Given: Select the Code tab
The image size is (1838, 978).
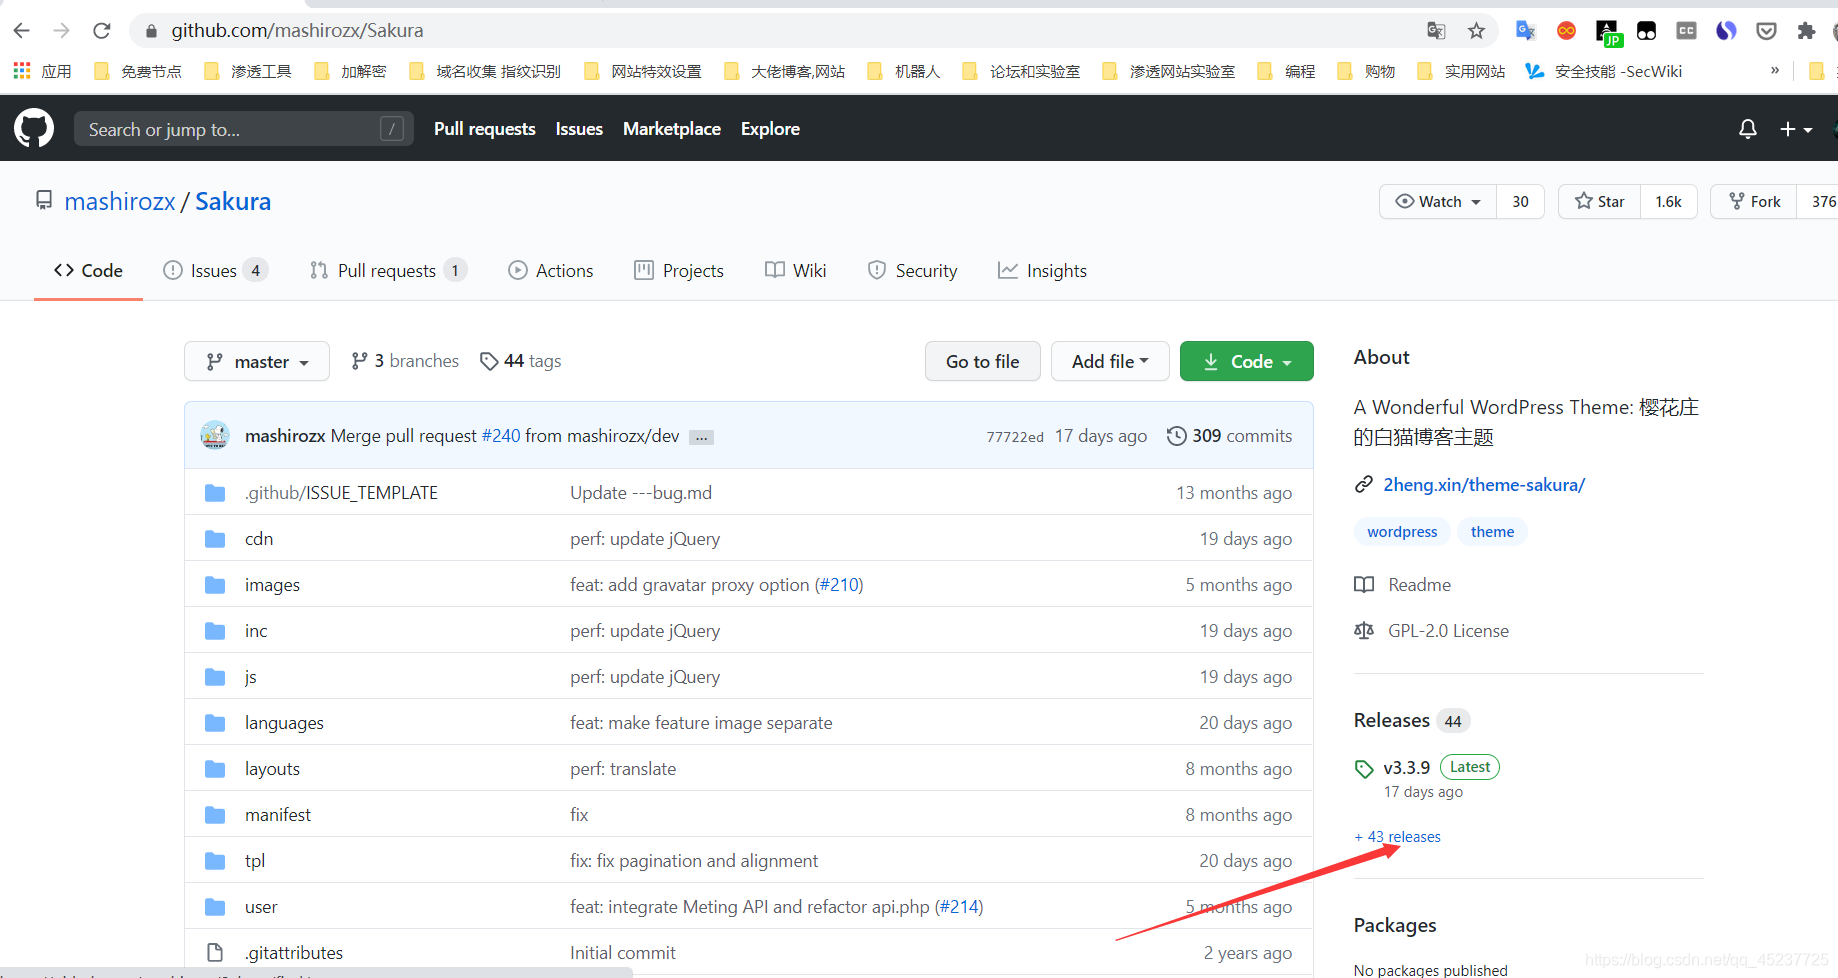Looking at the screenshot, I should pos(88,270).
